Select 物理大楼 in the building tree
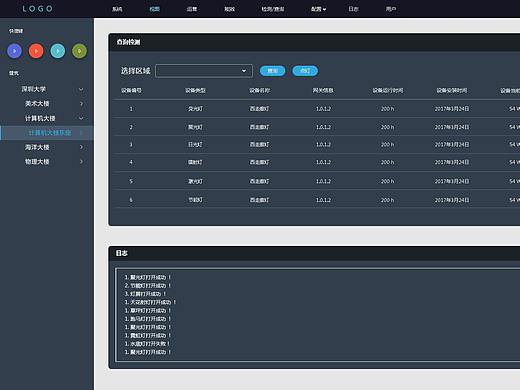This screenshot has width=520, height=390. (37, 162)
